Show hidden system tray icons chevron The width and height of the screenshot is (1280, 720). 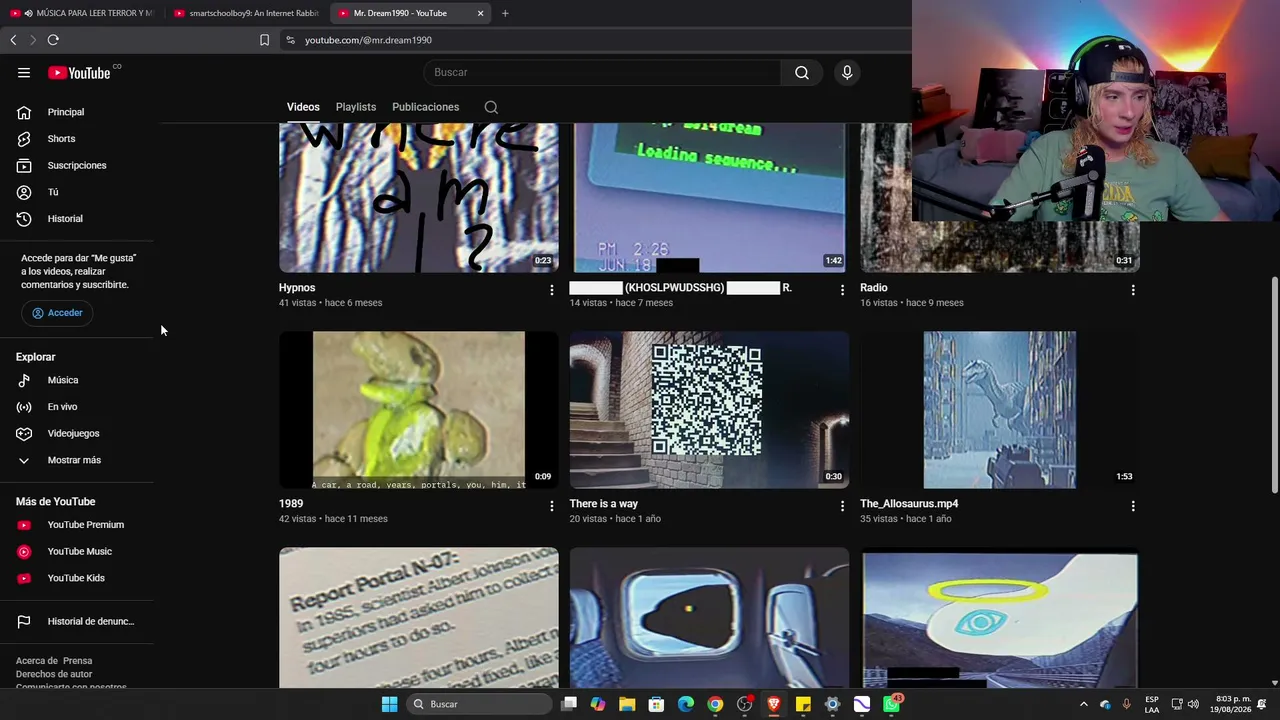tap(1083, 704)
